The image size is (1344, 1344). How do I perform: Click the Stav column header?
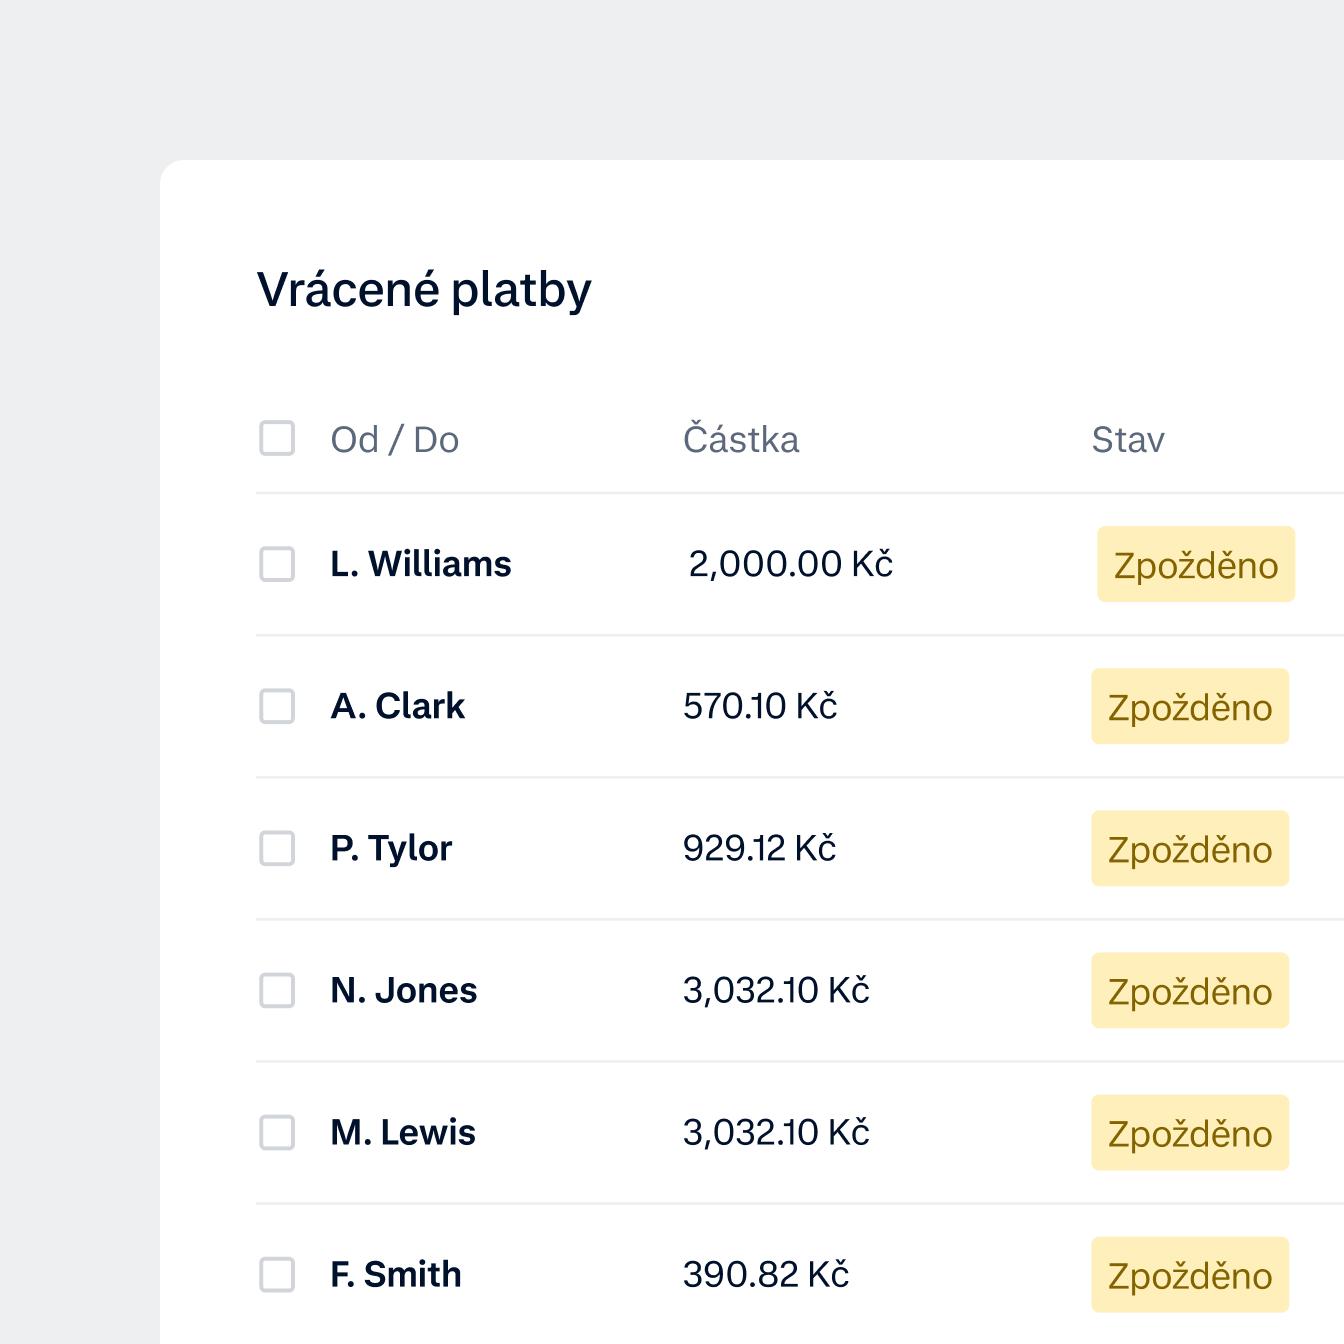[1129, 438]
